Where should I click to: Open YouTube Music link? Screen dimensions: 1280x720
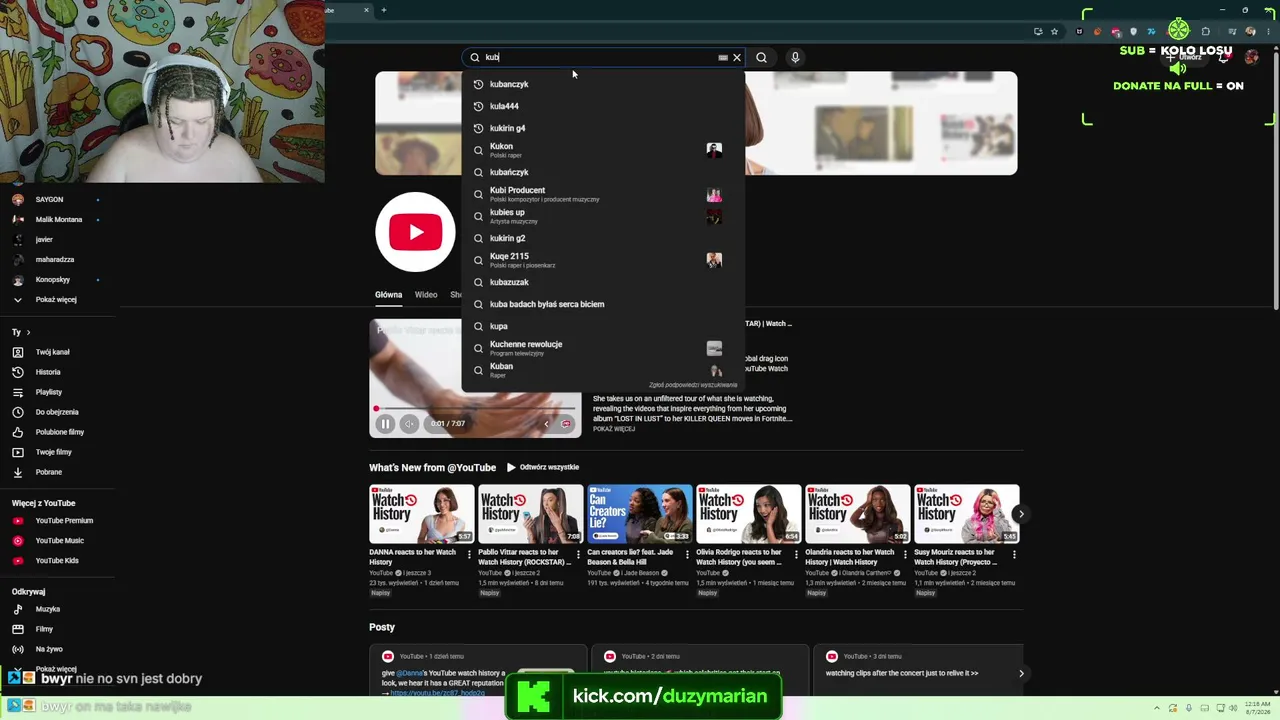pyautogui.click(x=57, y=541)
